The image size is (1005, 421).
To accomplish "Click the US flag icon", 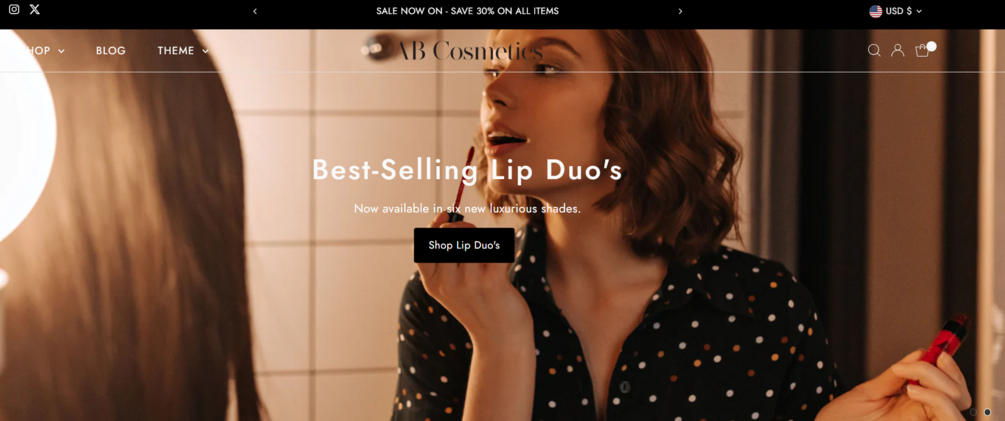I will coord(876,11).
